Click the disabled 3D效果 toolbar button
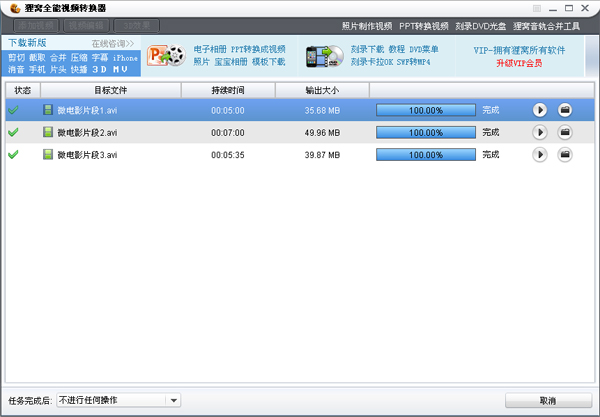Screen dimensions: 600x417 point(137,26)
